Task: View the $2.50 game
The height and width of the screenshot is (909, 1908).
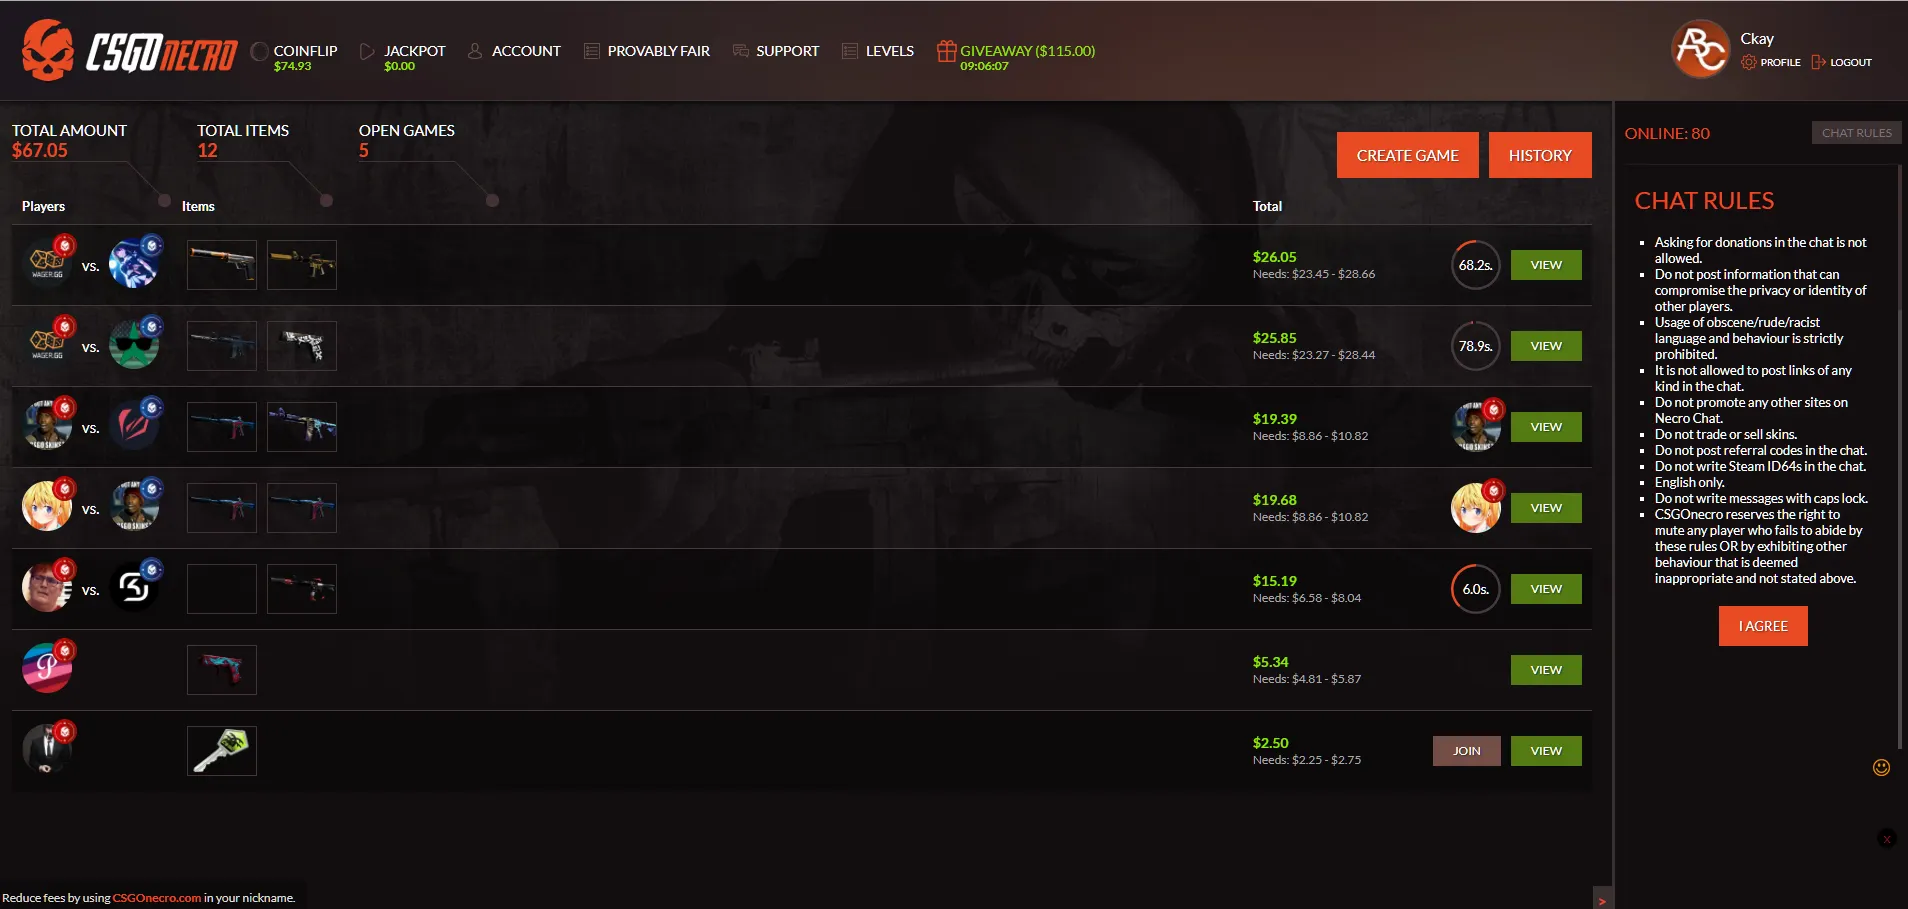Action: pos(1546,751)
